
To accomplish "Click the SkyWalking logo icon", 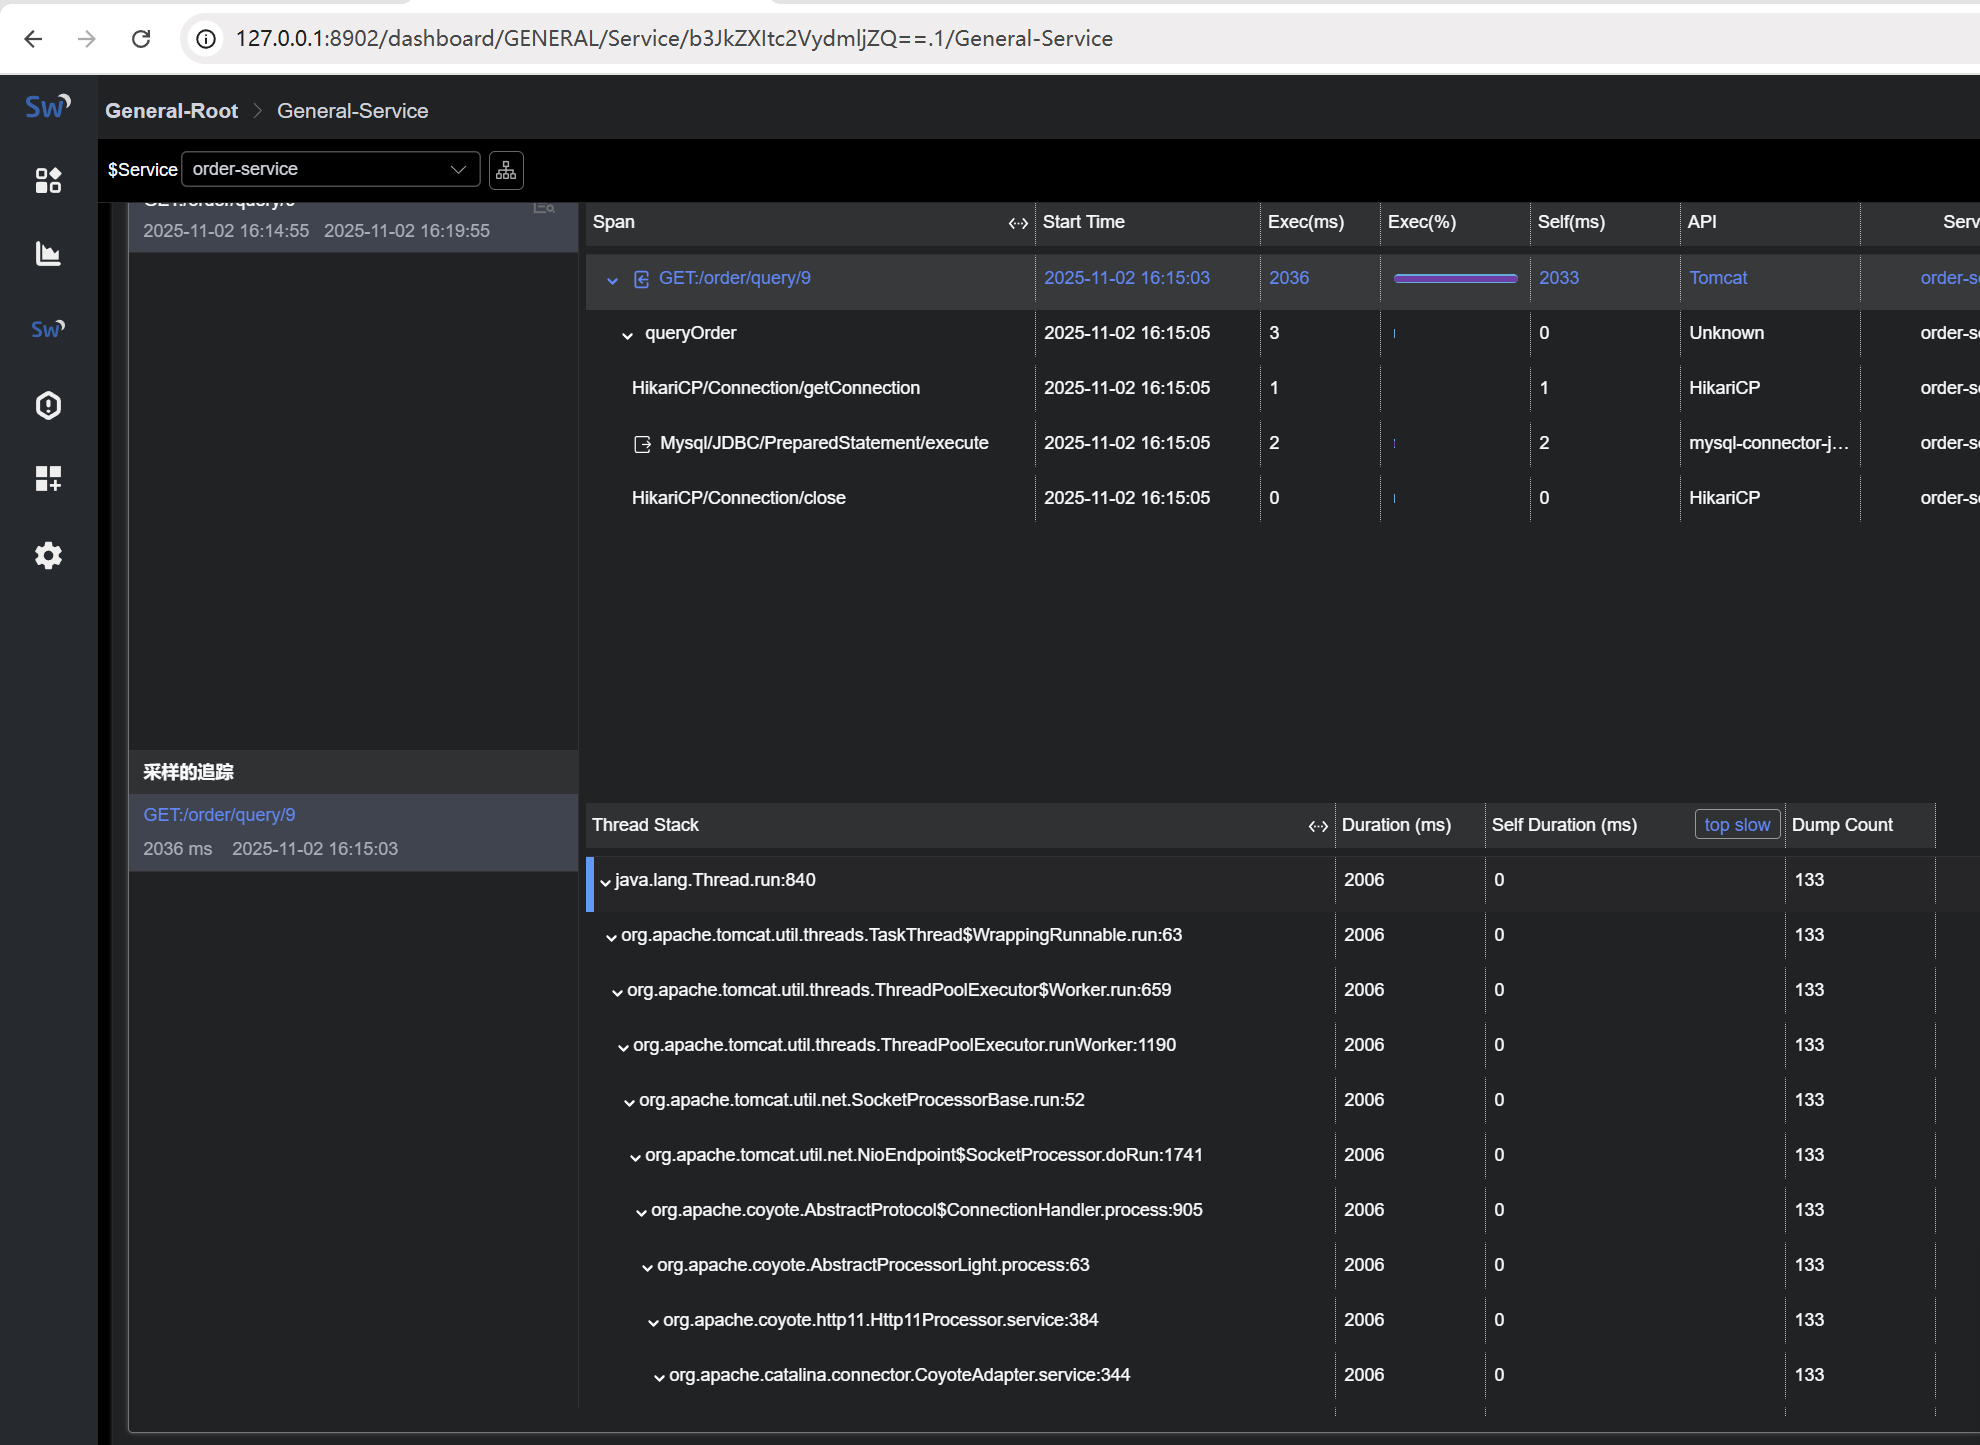I will [47, 106].
